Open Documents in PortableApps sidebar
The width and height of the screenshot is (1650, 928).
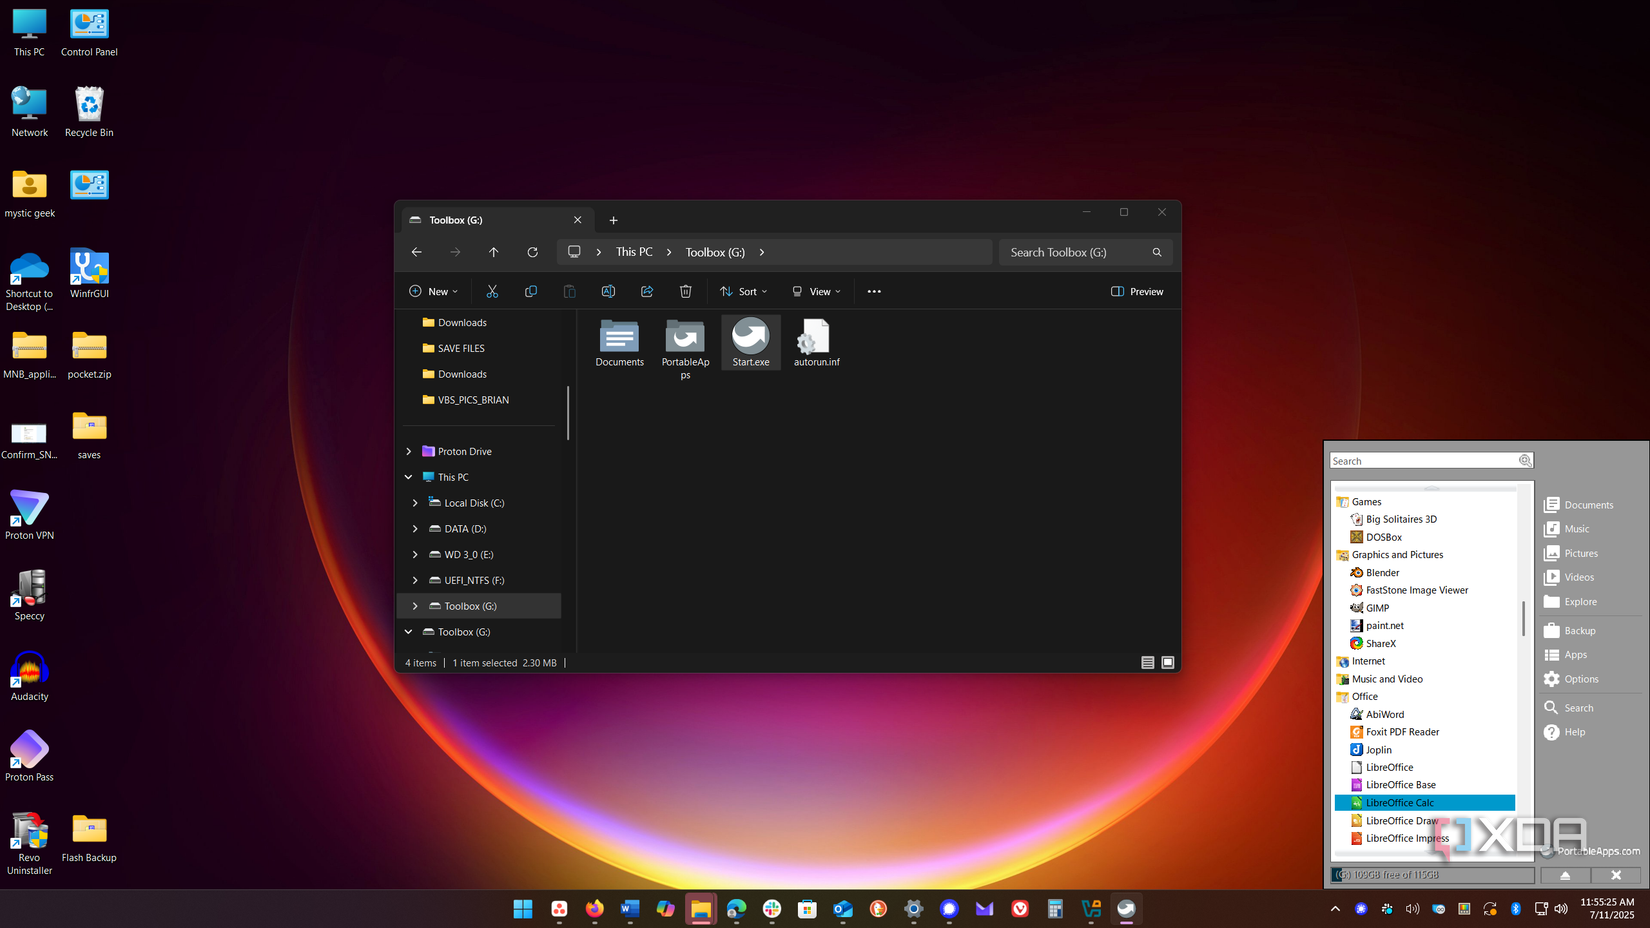click(1579, 505)
